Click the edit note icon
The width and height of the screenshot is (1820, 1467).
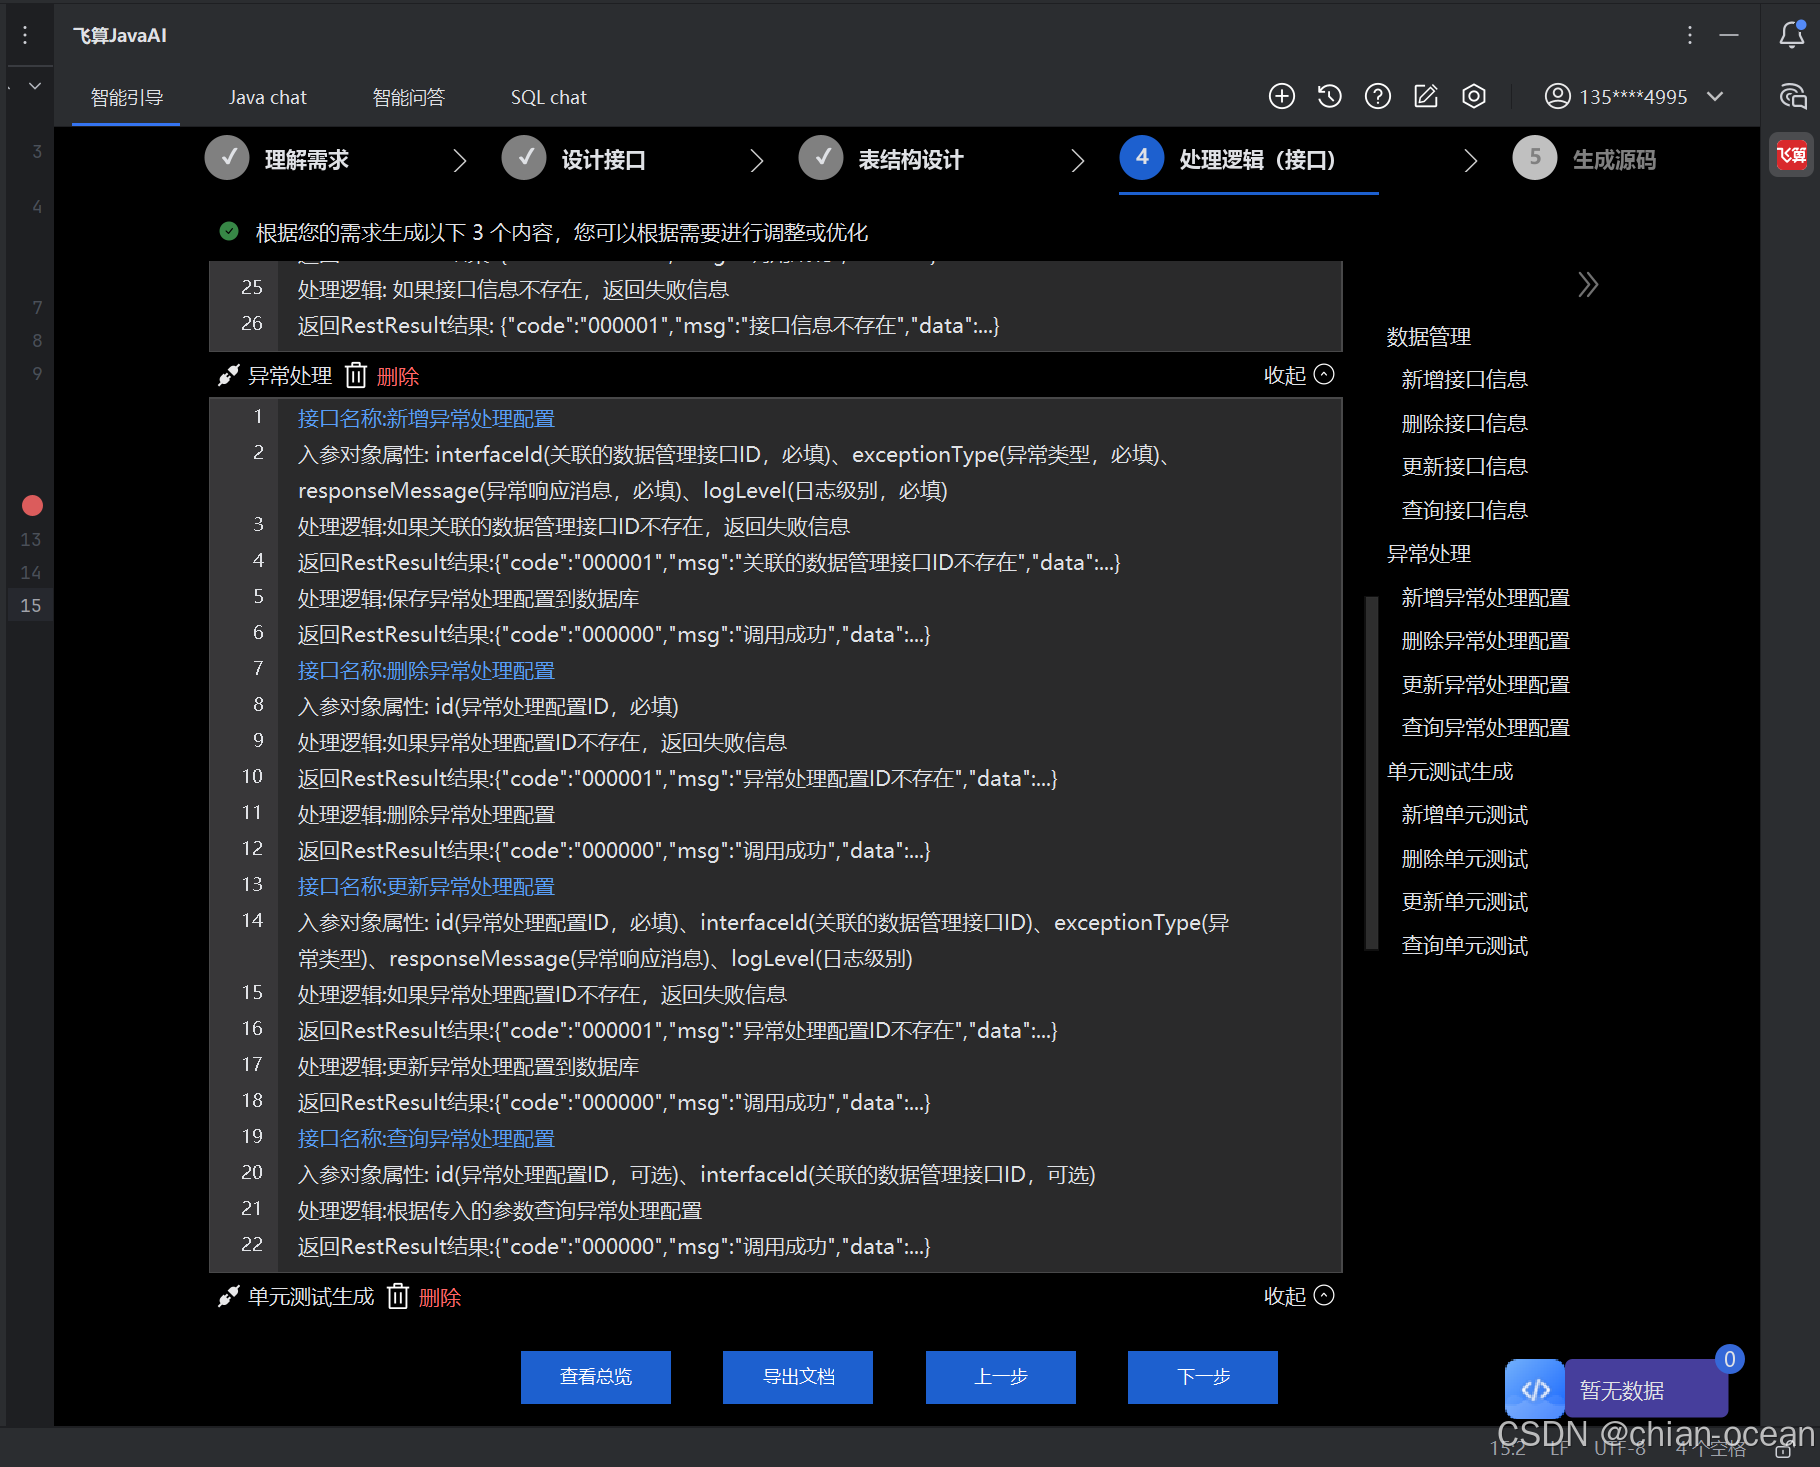click(x=1425, y=96)
